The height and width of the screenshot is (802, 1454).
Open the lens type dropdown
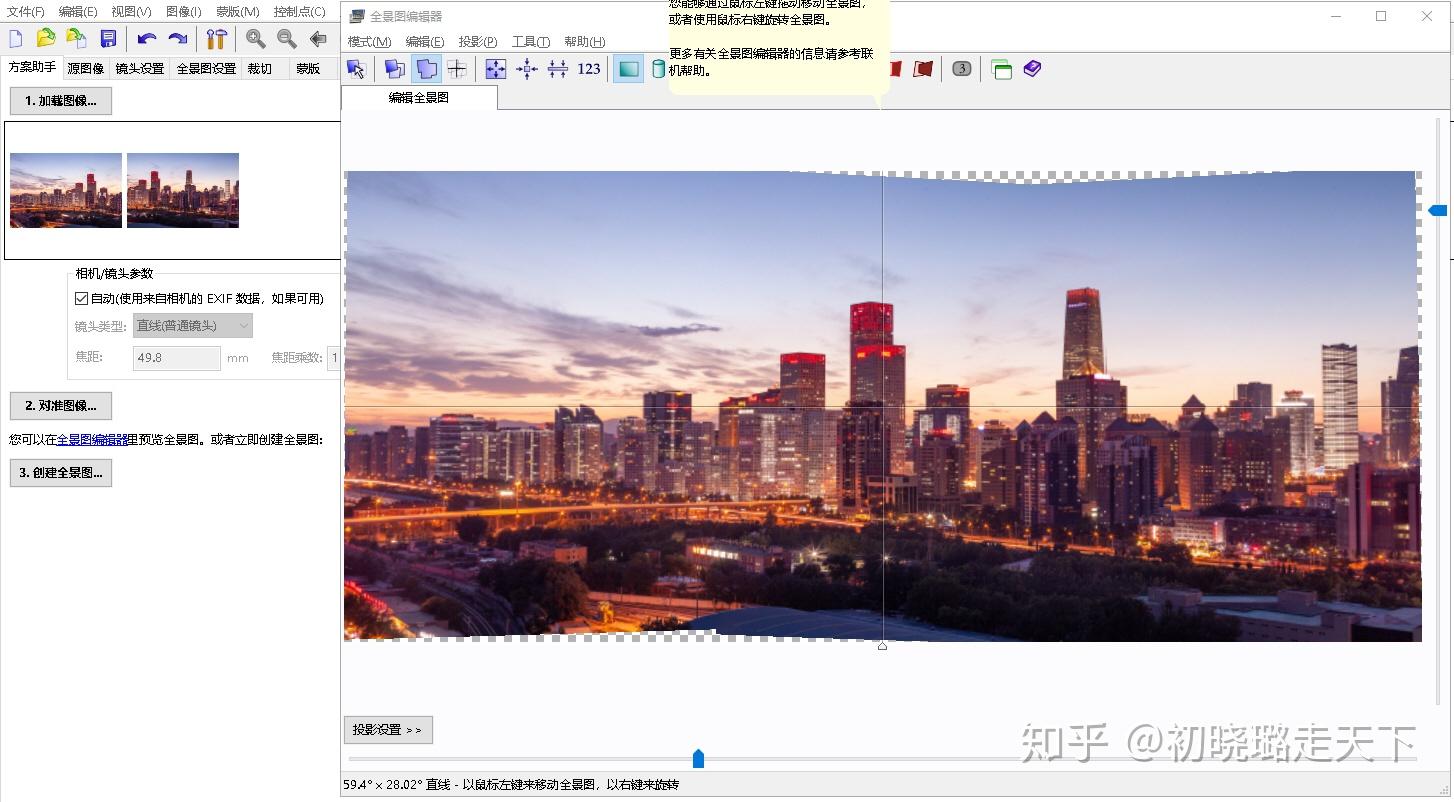click(193, 326)
